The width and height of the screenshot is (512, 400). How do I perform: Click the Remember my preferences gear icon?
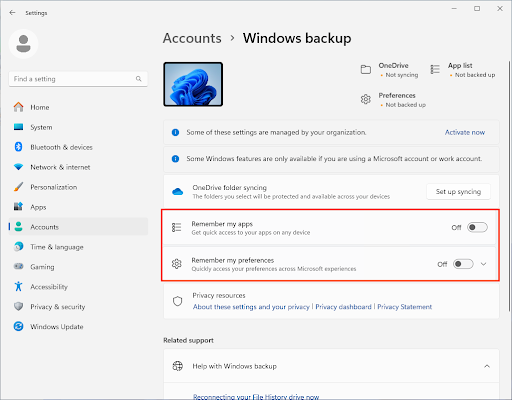(x=176, y=264)
